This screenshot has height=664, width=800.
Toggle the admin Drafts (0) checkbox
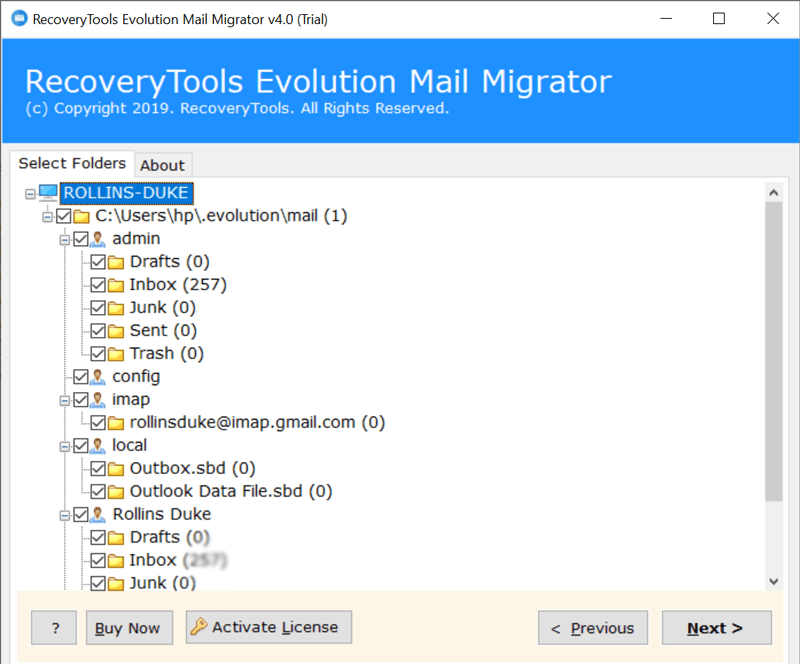98,262
